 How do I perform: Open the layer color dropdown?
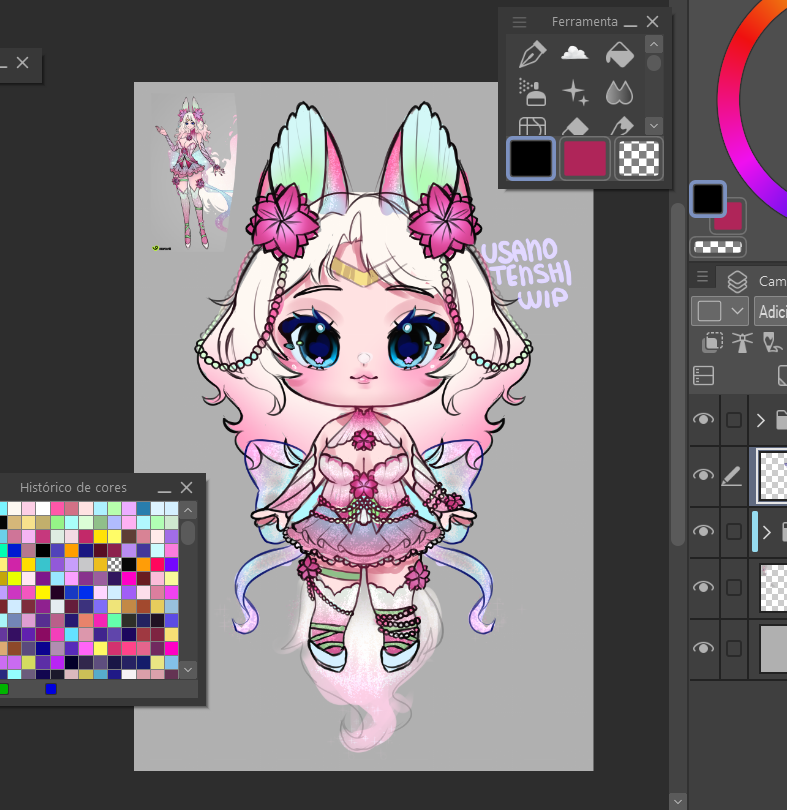[719, 311]
